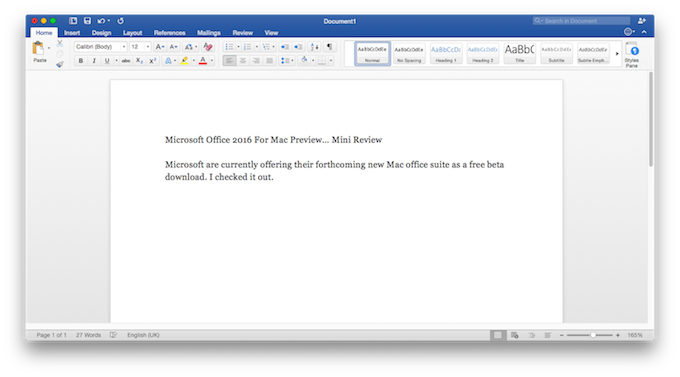Decrease font size with the small A
The height and width of the screenshot is (377, 680).
click(x=173, y=46)
